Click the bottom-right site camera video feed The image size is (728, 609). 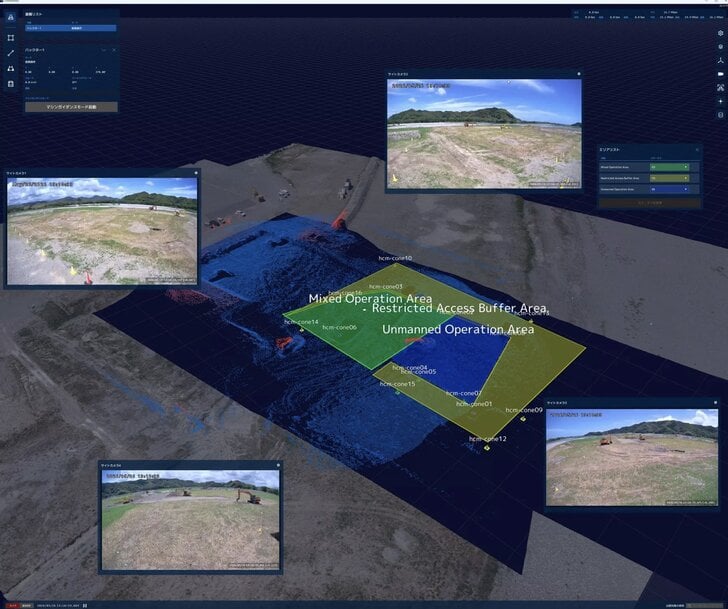tap(632, 457)
